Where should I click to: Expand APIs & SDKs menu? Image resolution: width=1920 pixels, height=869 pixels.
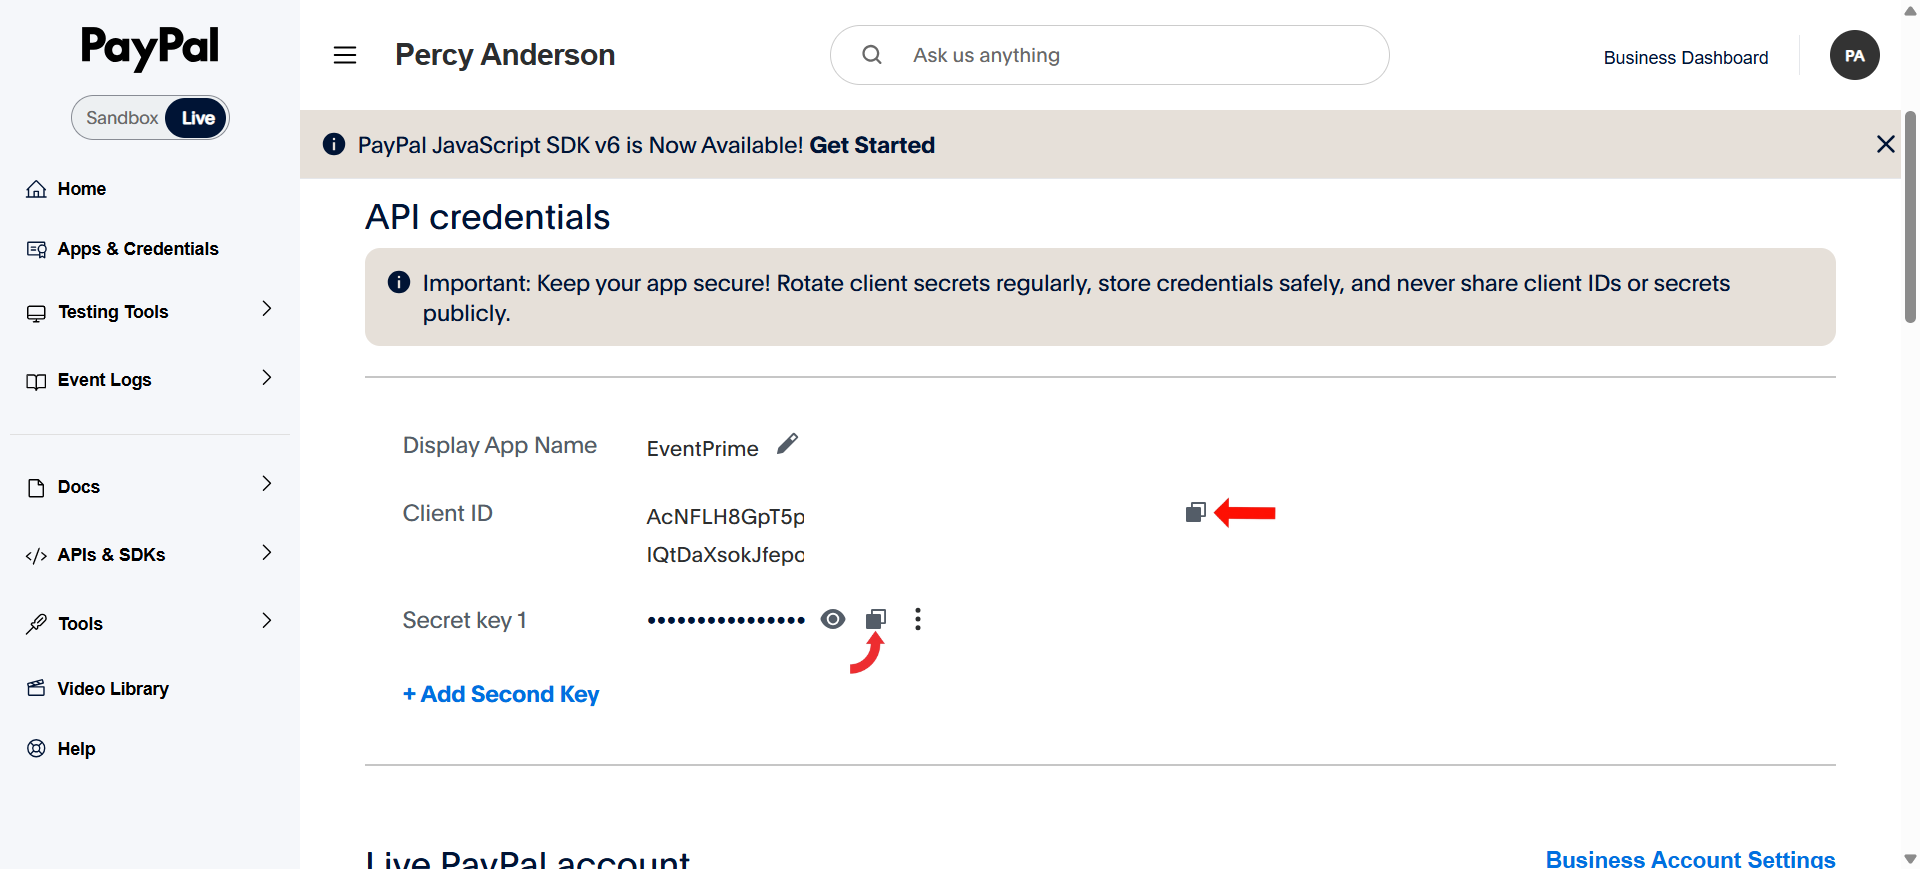[266, 553]
